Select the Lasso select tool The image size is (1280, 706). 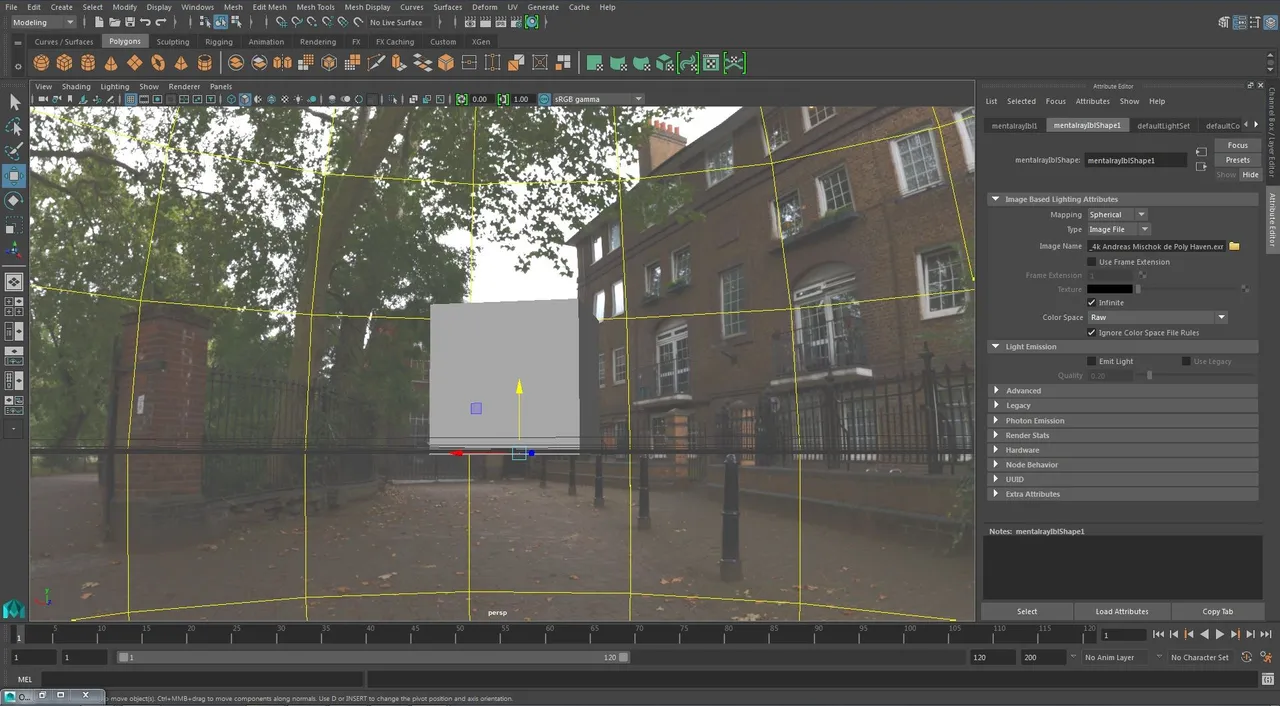[14, 127]
